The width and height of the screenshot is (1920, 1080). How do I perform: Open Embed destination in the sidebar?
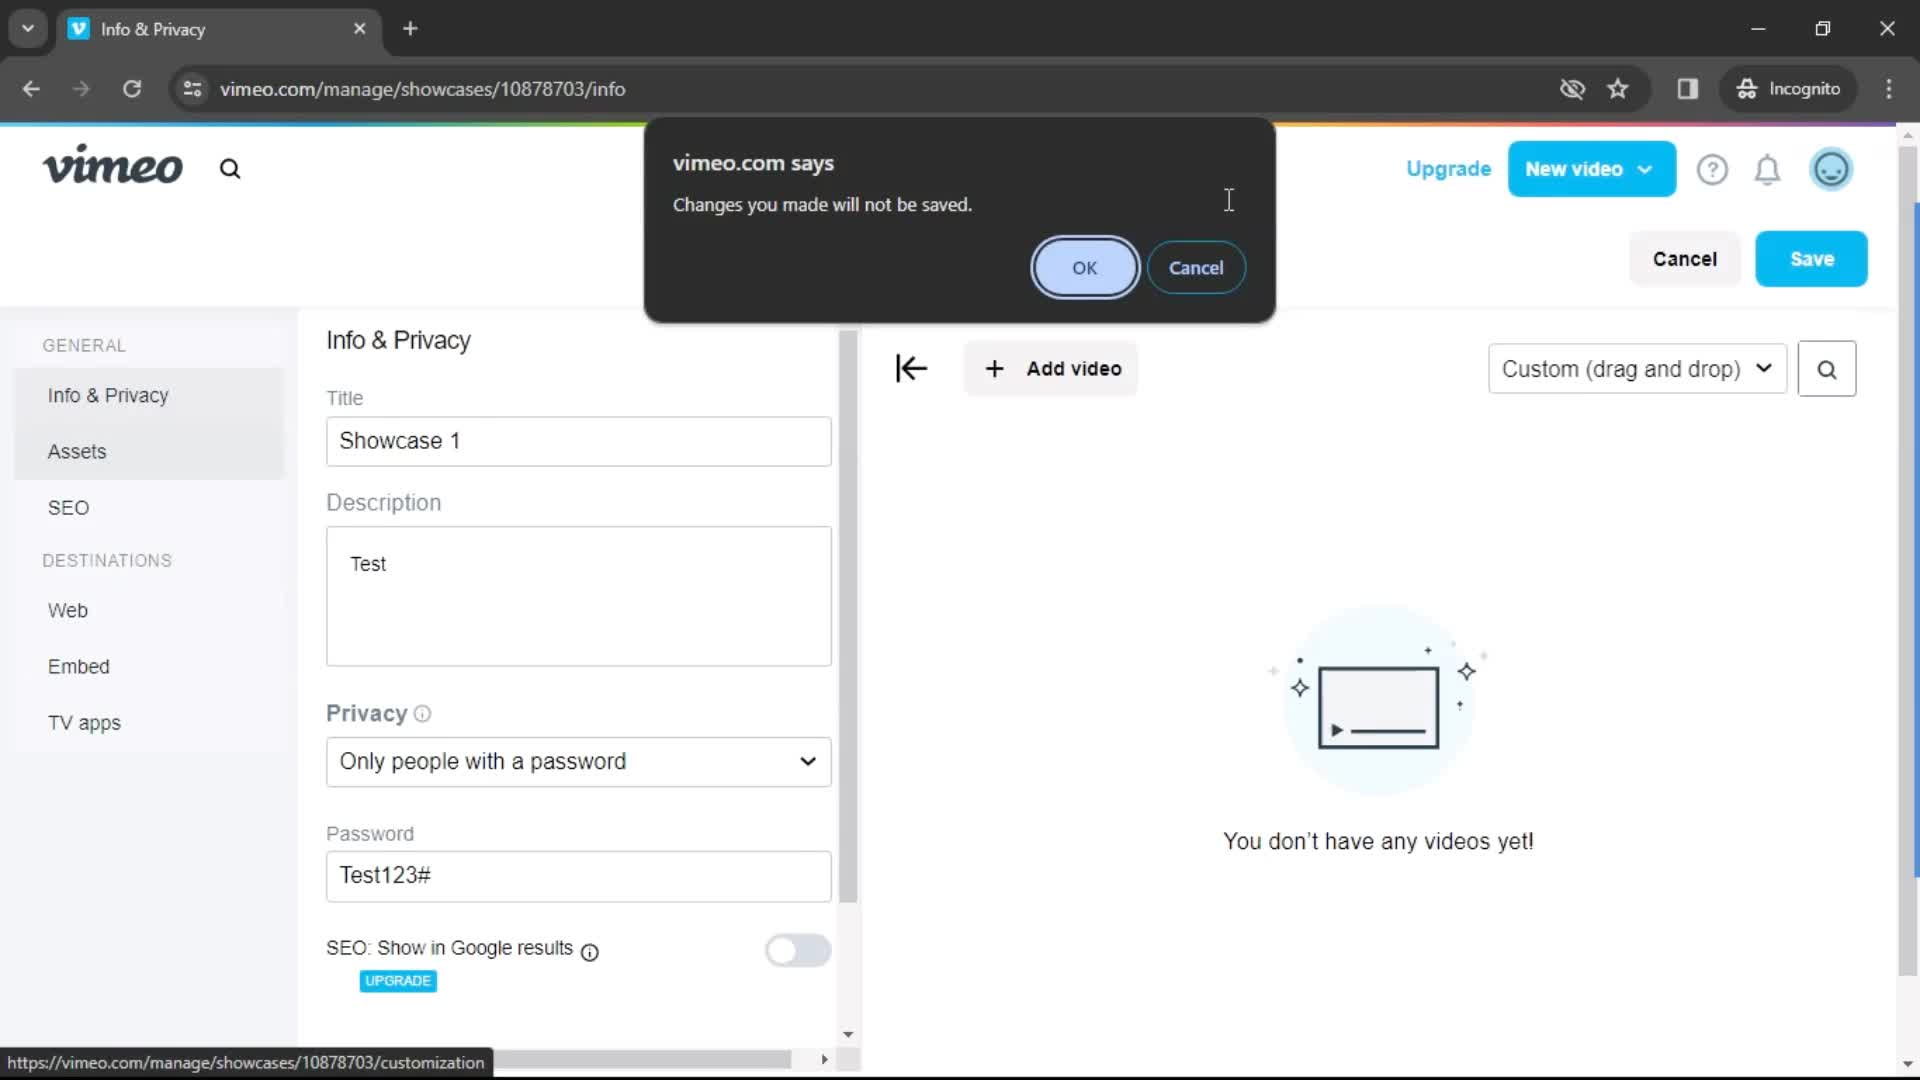[149, 667]
